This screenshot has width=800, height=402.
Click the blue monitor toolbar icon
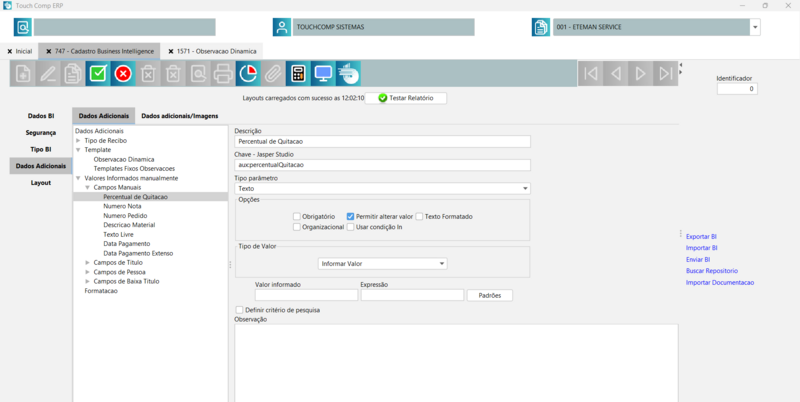[x=322, y=73]
